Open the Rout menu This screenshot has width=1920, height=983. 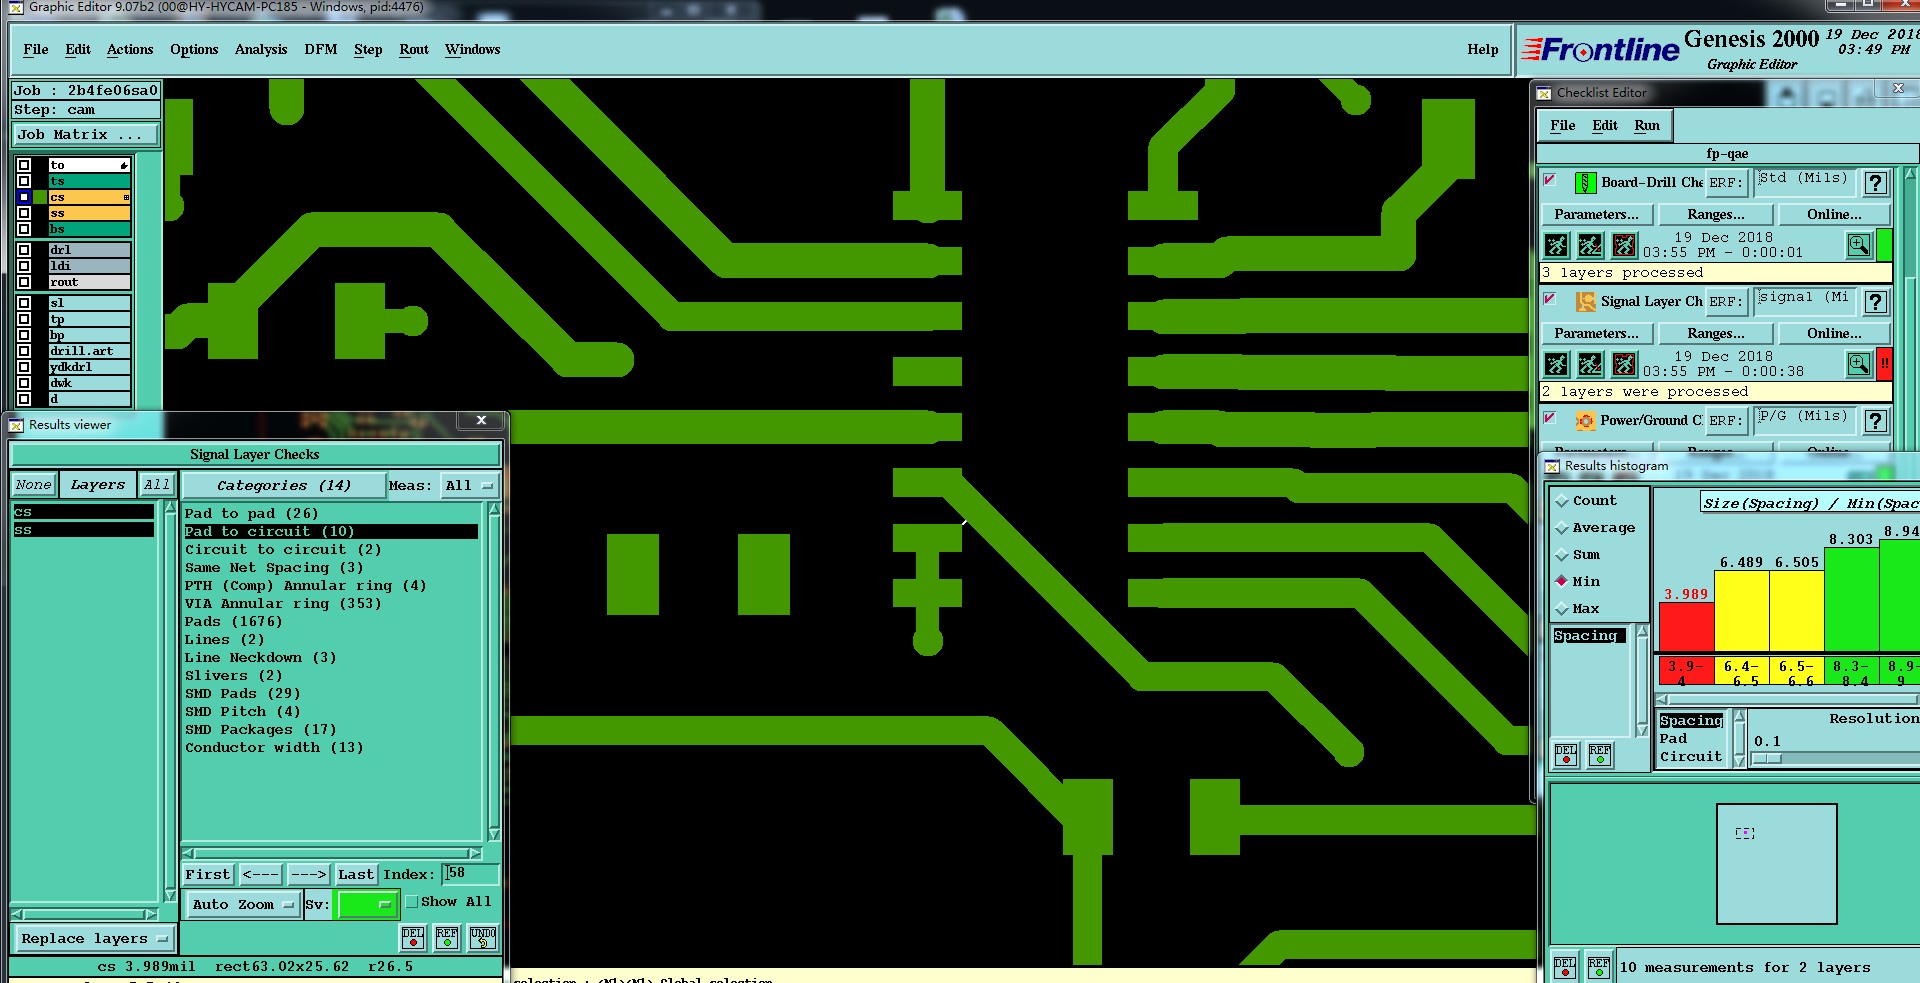[414, 50]
